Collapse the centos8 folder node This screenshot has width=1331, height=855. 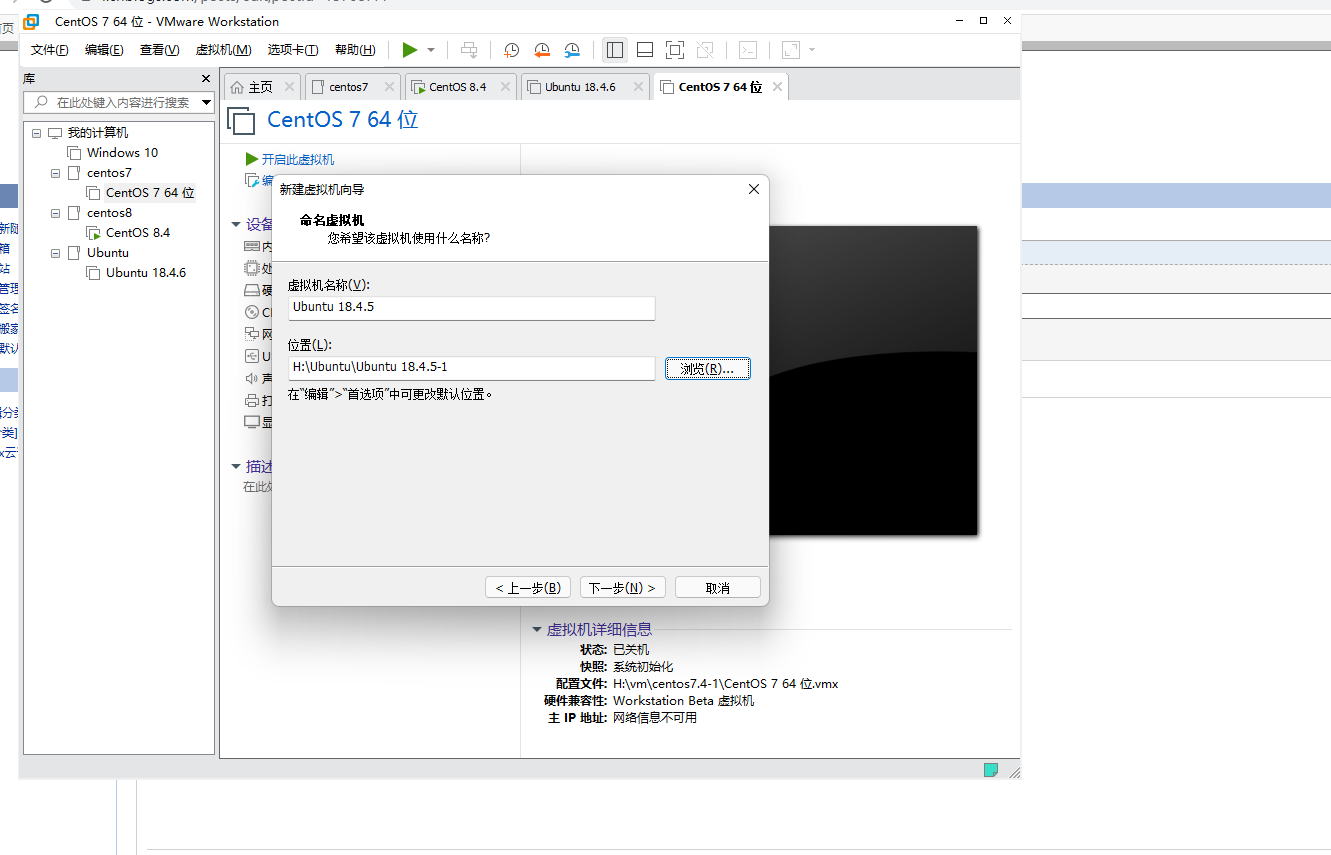(x=56, y=213)
